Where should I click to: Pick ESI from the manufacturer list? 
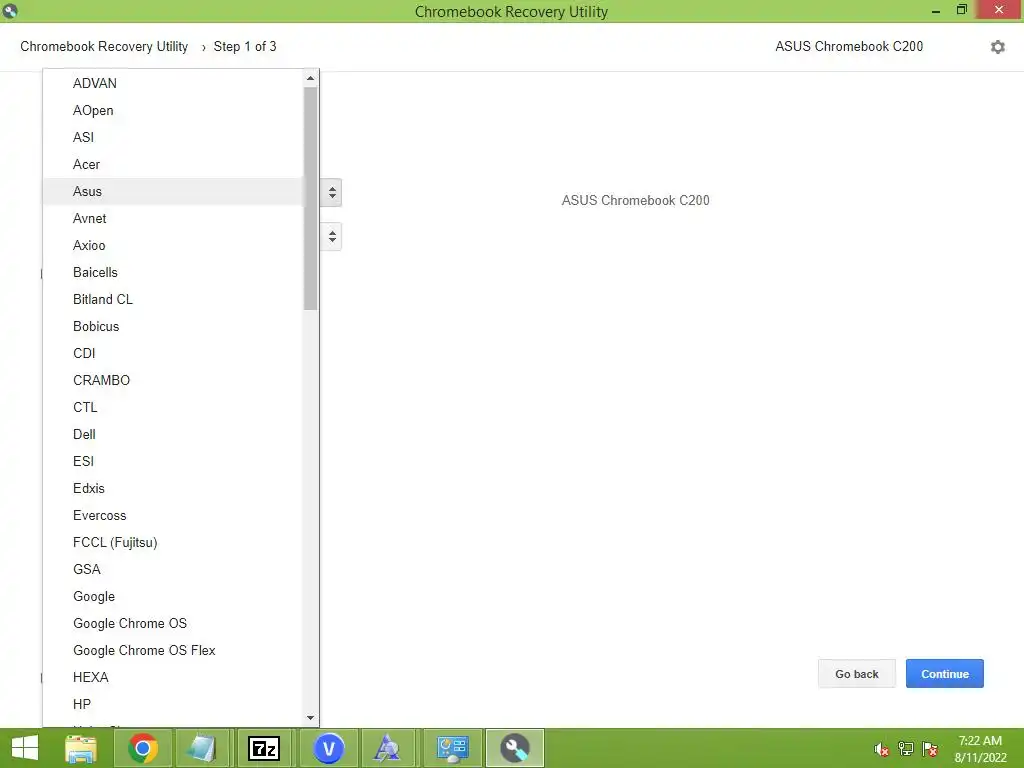click(x=173, y=461)
